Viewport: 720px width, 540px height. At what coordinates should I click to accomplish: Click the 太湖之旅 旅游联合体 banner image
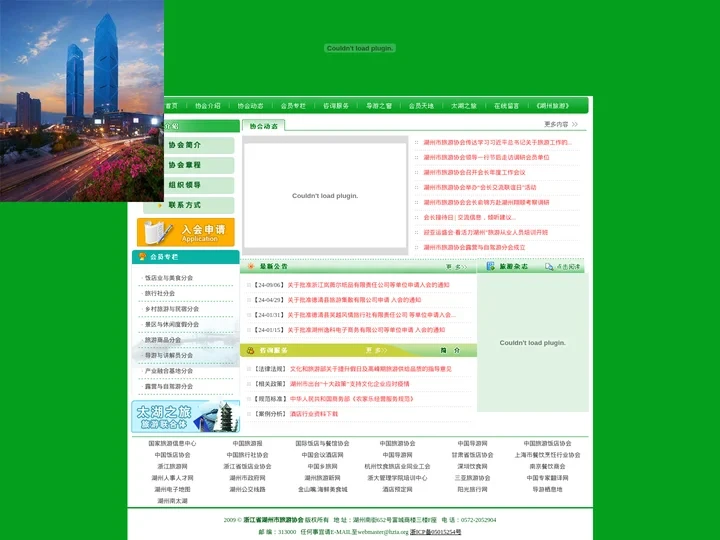point(186,416)
